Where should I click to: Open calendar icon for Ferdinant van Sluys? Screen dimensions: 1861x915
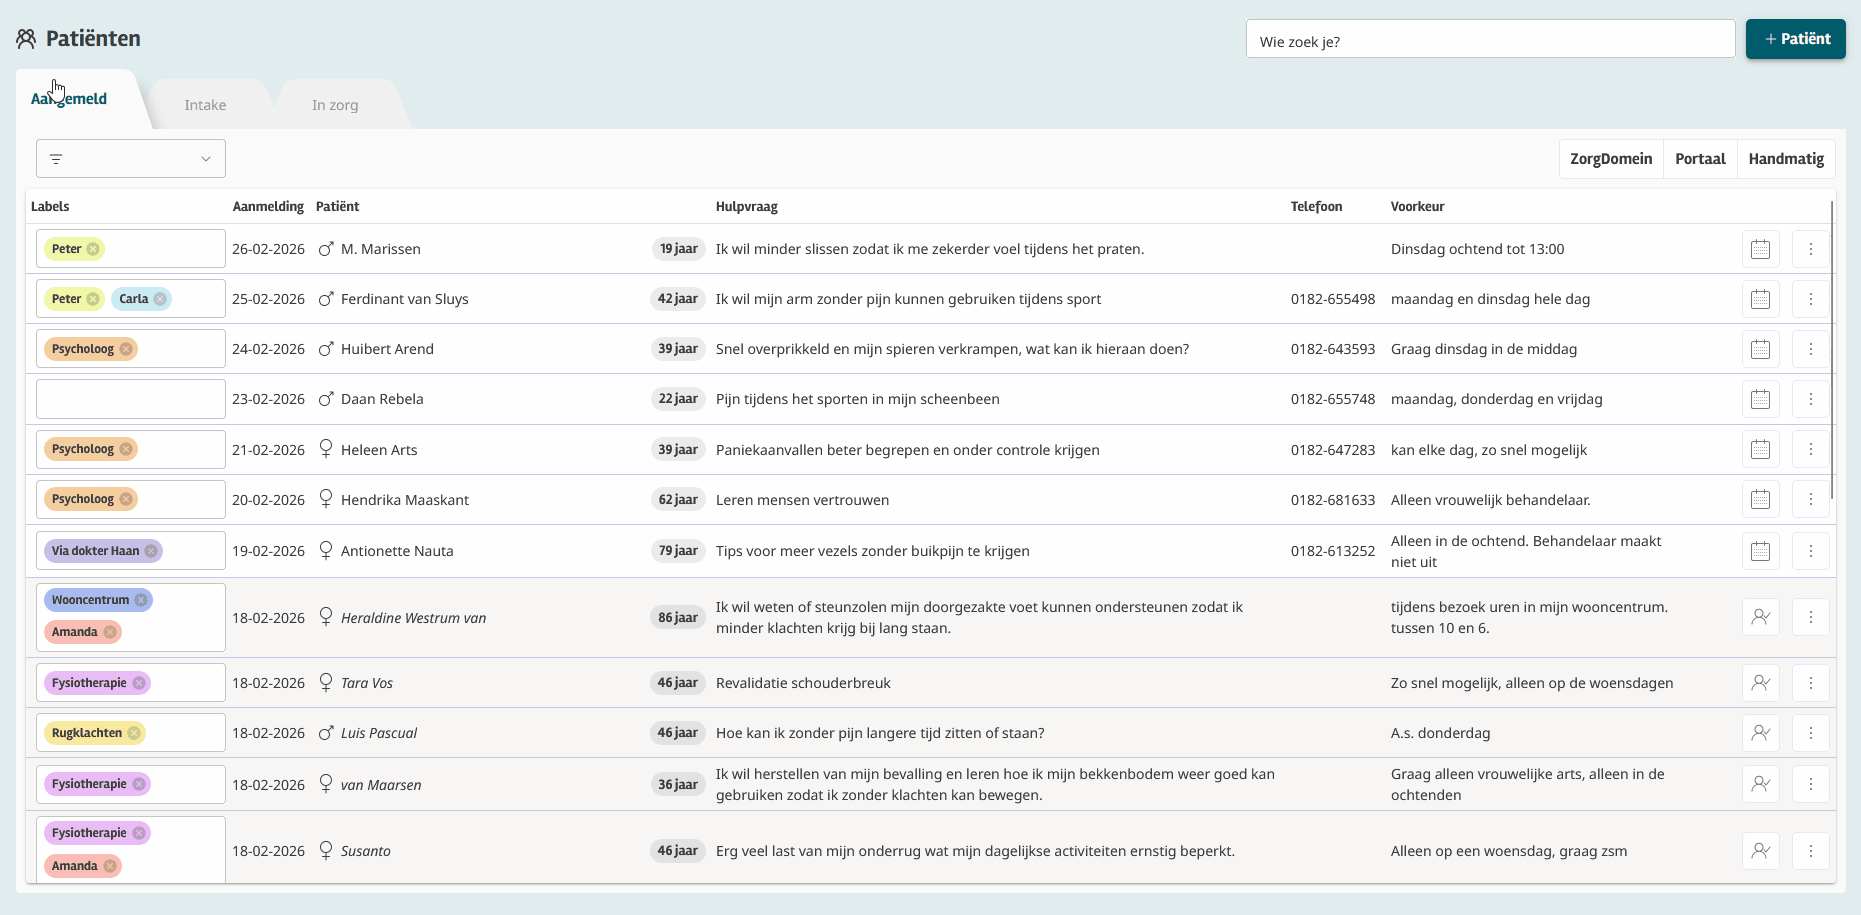click(1760, 299)
